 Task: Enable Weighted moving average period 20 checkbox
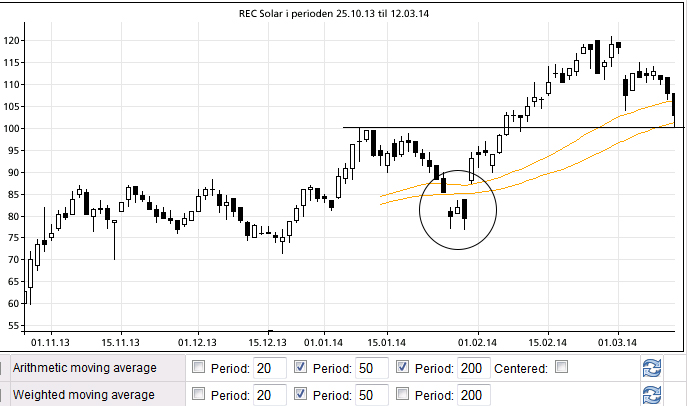(x=198, y=394)
